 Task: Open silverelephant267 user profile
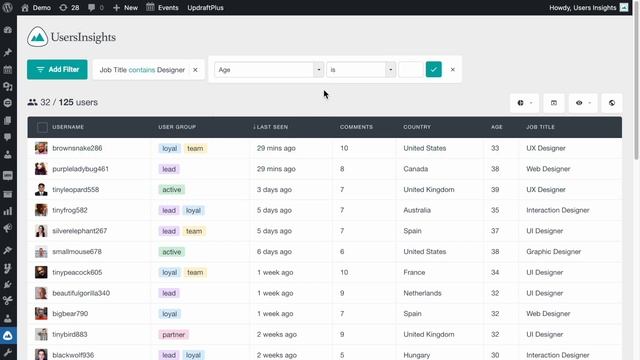pos(80,231)
